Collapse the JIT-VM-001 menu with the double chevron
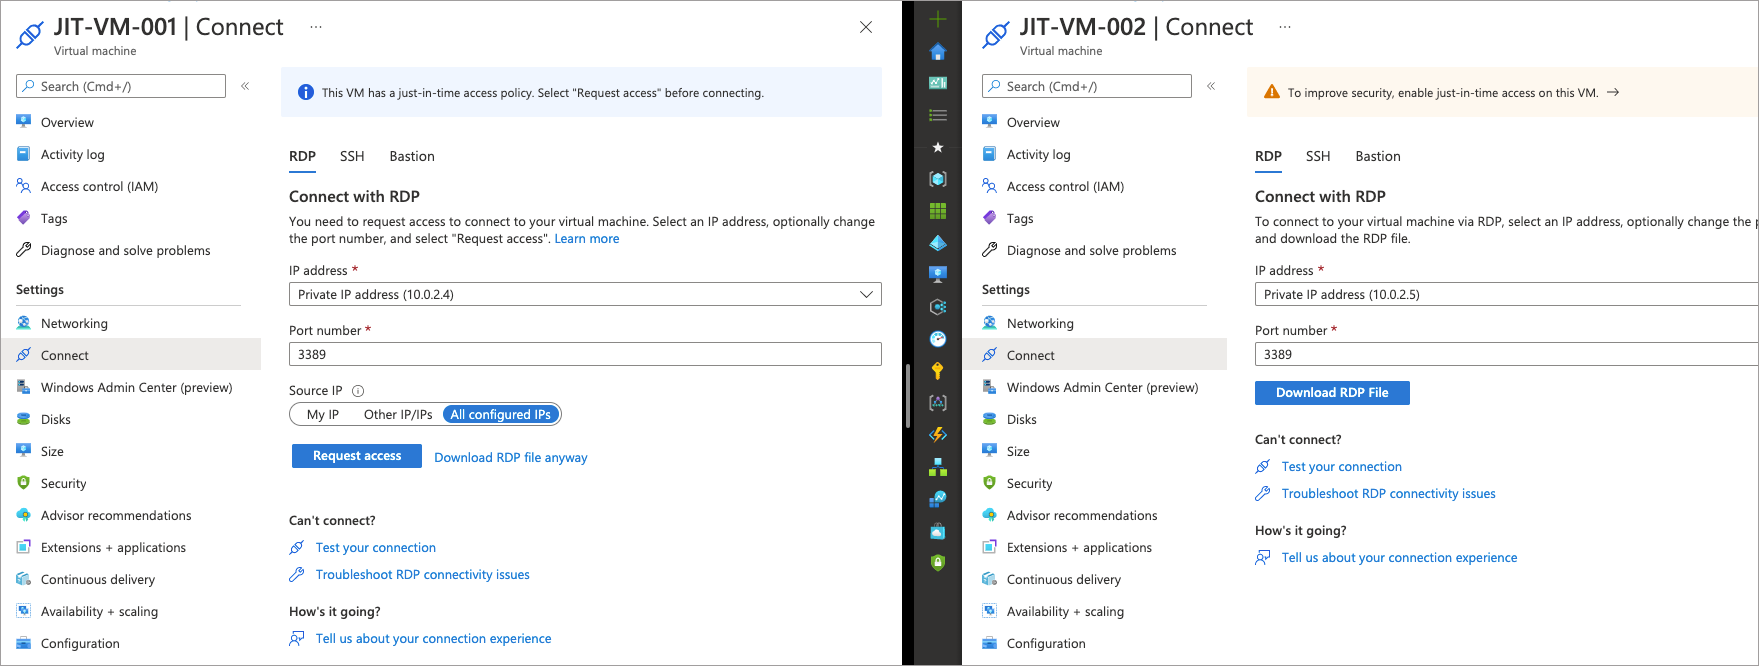Image resolution: width=1759 pixels, height=666 pixels. point(245,86)
